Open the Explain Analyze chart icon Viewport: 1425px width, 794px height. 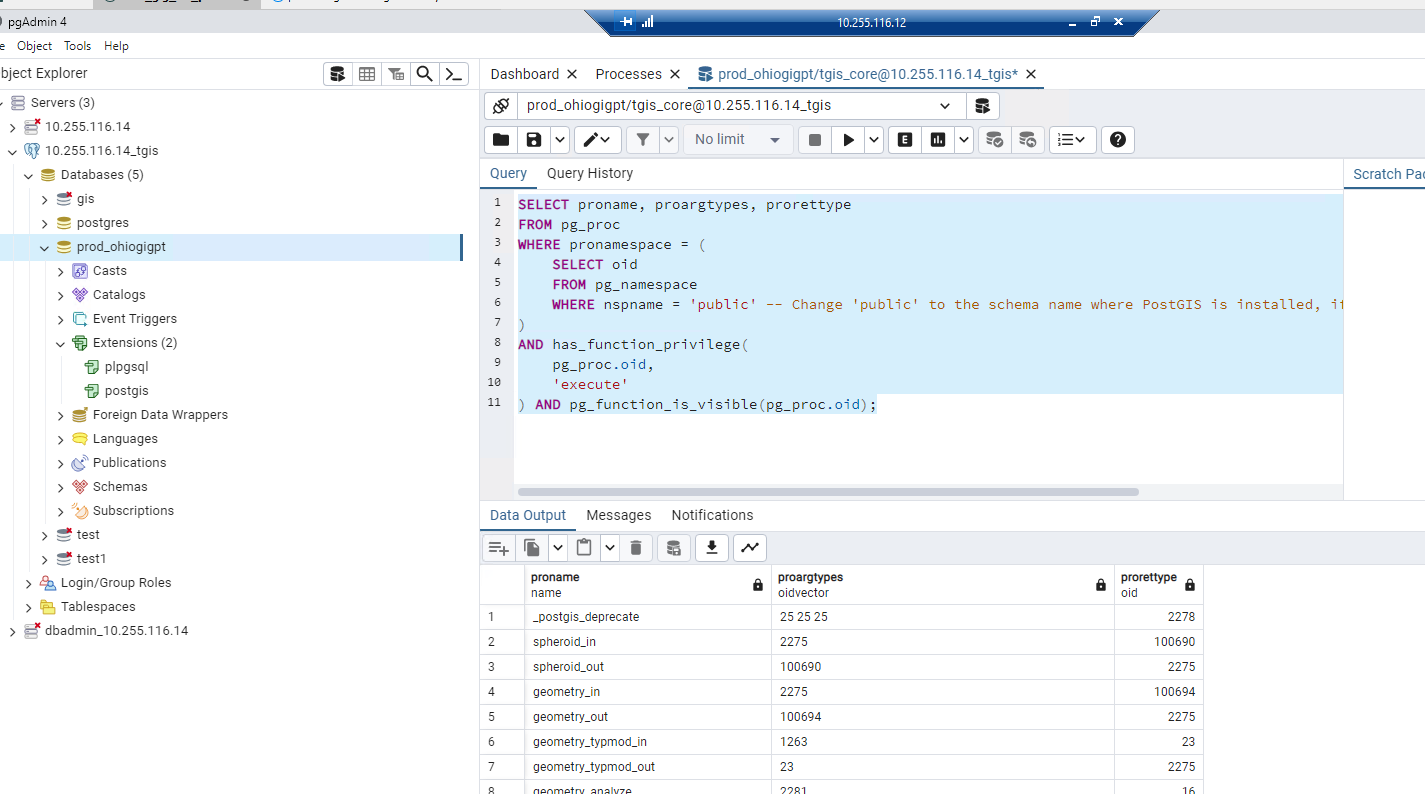(x=937, y=140)
